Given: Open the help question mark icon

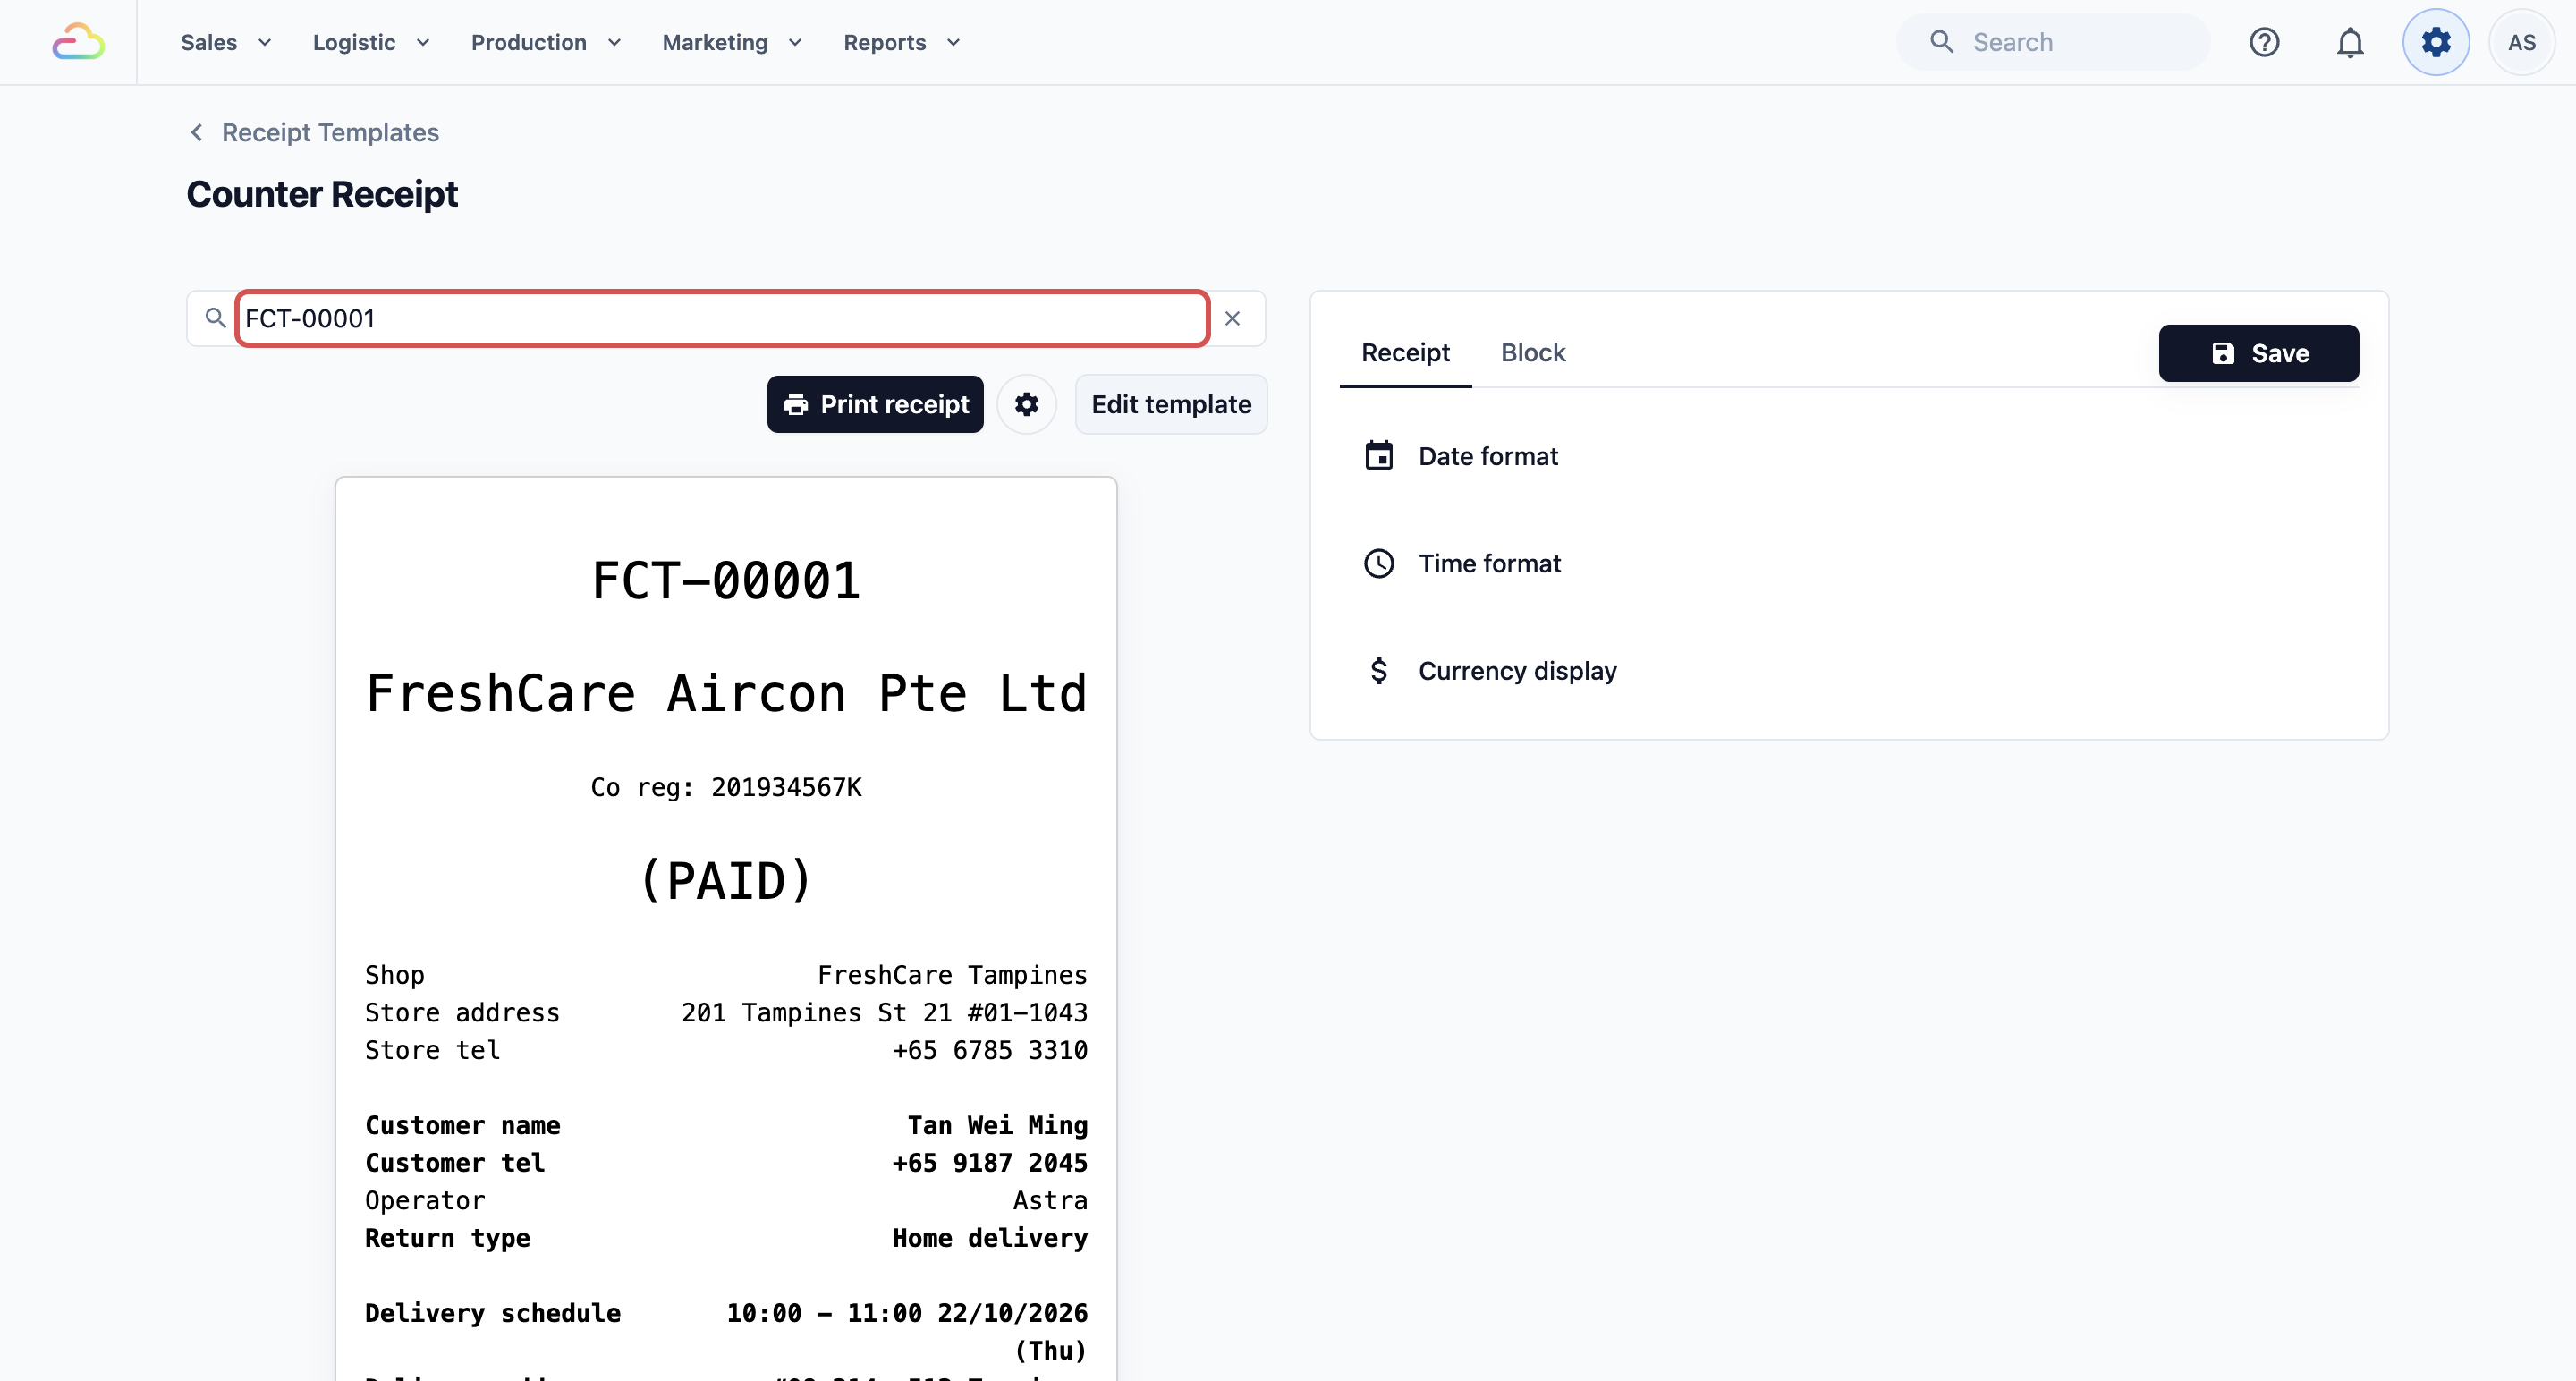Looking at the screenshot, I should click(2264, 42).
